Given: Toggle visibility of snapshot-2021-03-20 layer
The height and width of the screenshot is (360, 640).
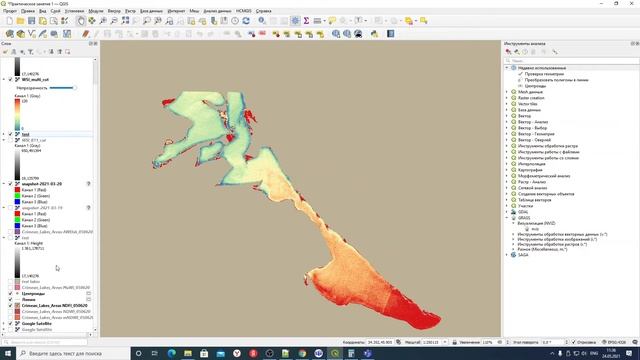Looking at the screenshot, I should pos(11,184).
